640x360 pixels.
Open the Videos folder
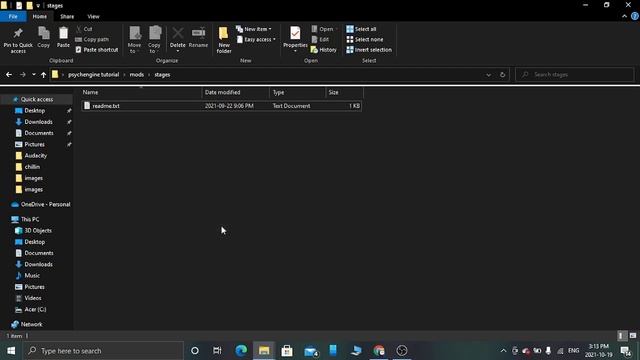point(33,298)
